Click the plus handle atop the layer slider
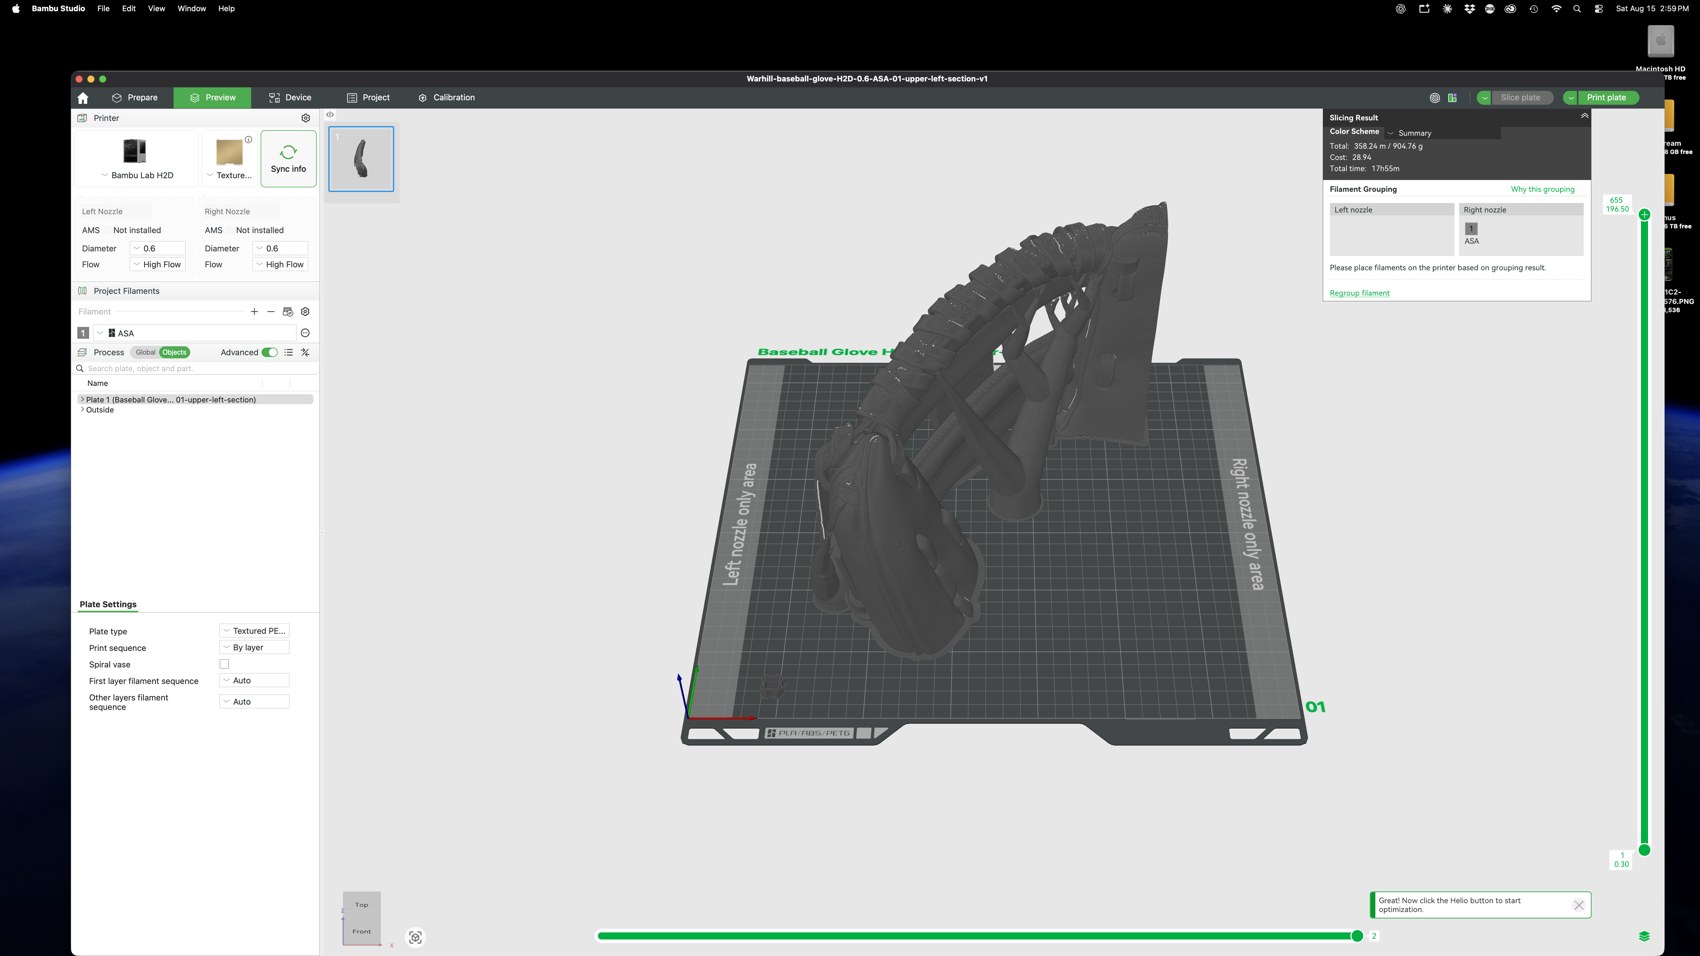 tap(1644, 214)
